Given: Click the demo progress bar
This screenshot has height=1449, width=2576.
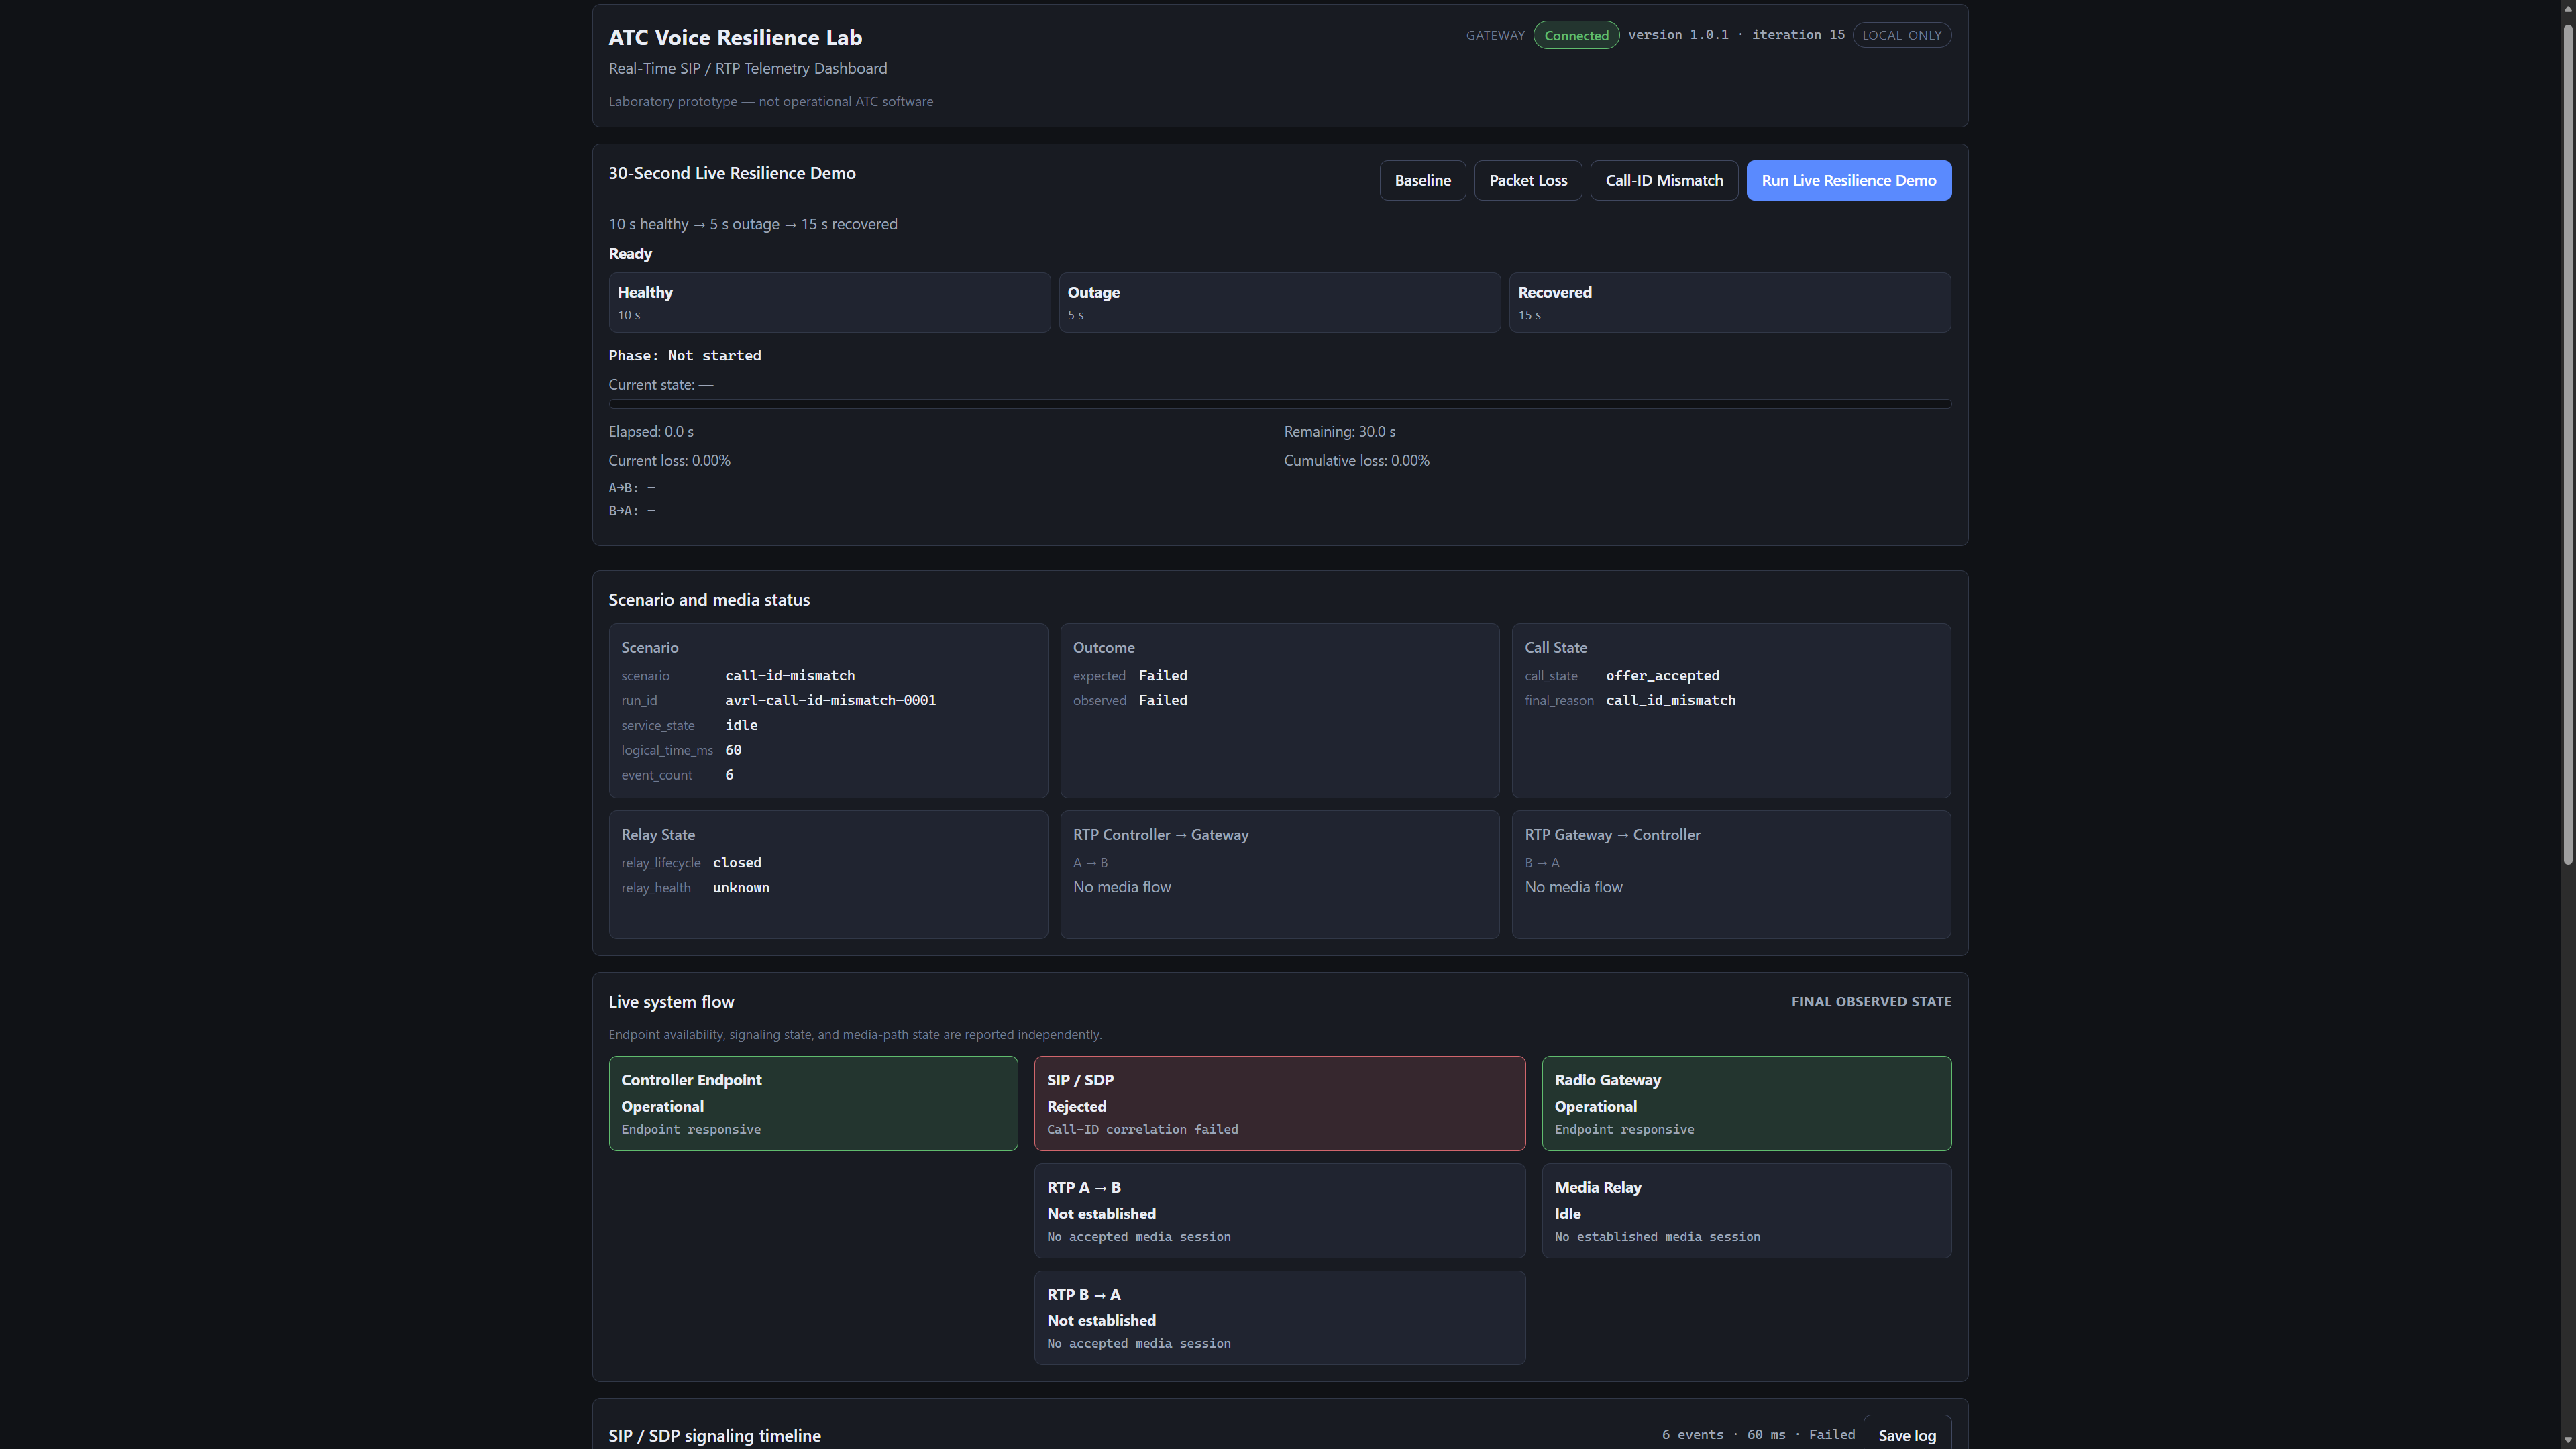Looking at the screenshot, I should coord(1279,404).
